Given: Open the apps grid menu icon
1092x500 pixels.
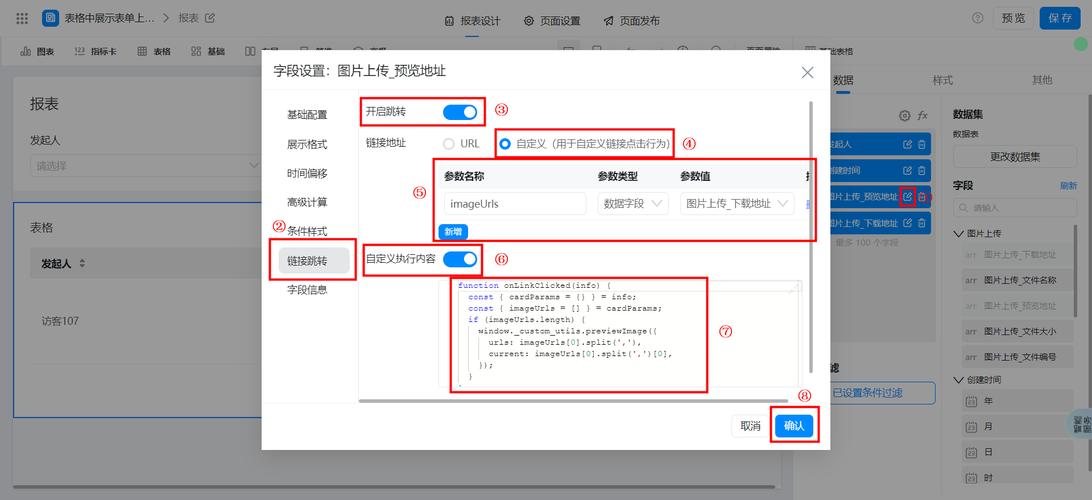Looking at the screenshot, I should click(22, 19).
